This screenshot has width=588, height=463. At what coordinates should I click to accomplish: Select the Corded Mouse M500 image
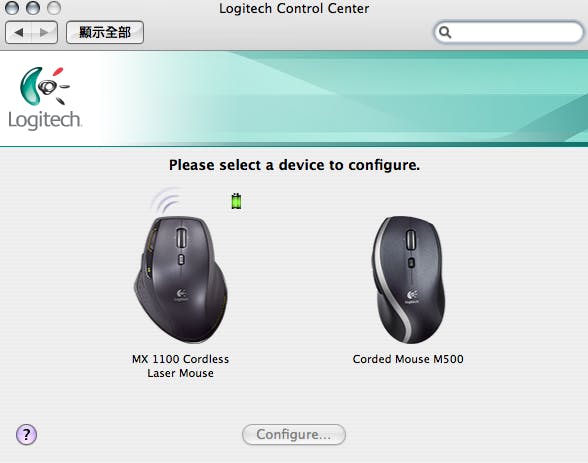(410, 279)
